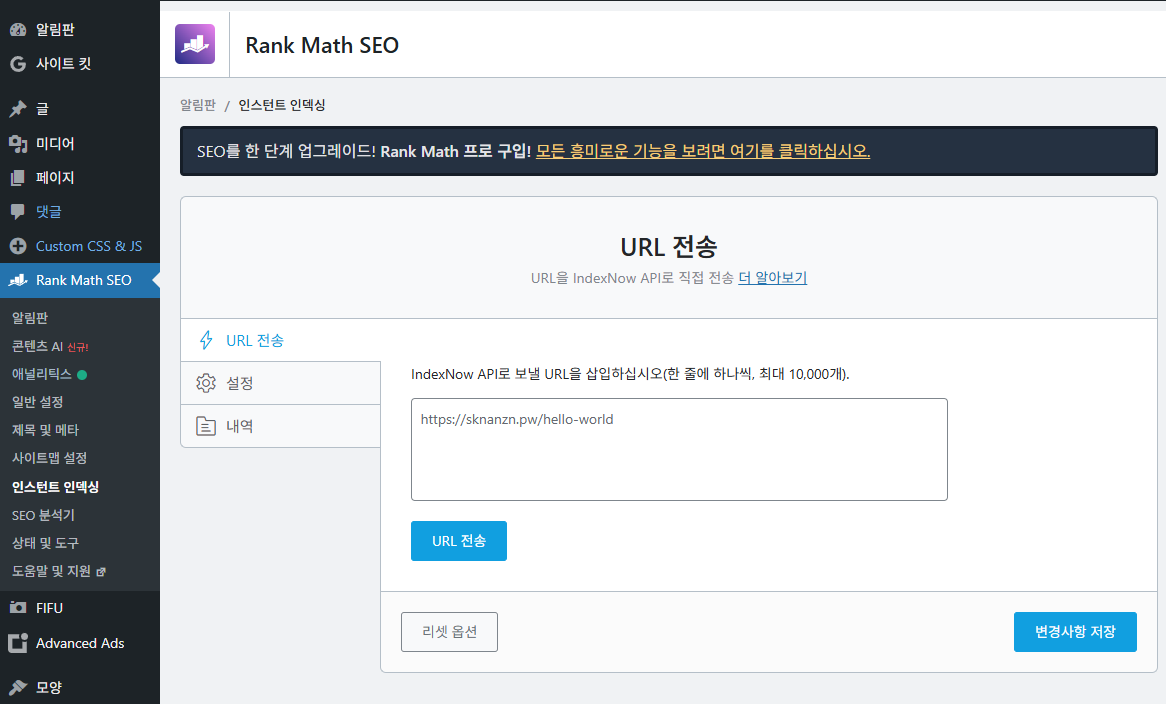Click the Advanced Ads icon in sidebar
Viewport: 1166px width, 704px height.
pos(18,643)
